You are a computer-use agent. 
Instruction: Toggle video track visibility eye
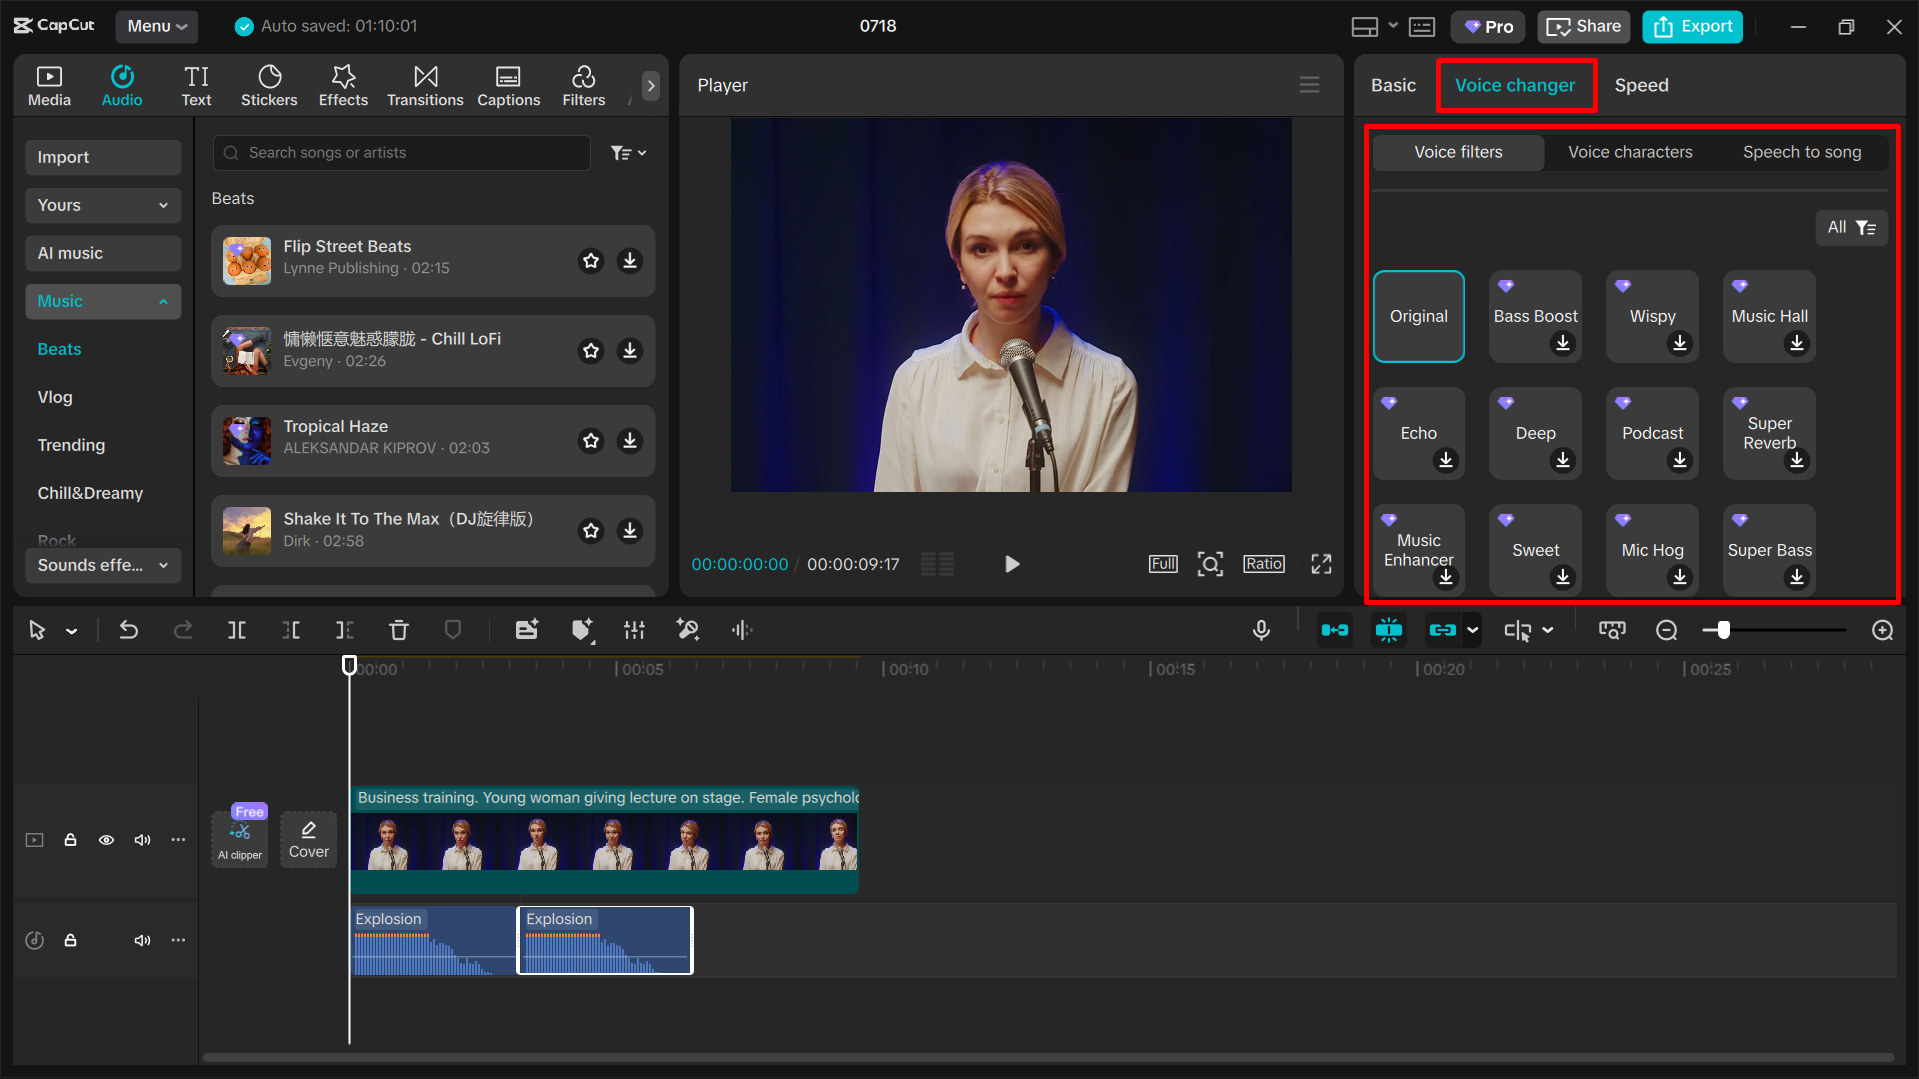point(106,840)
